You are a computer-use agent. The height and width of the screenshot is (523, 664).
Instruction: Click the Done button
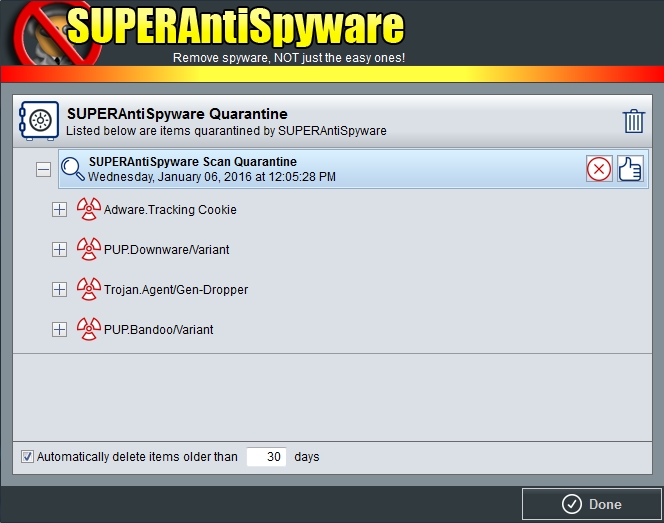click(592, 504)
